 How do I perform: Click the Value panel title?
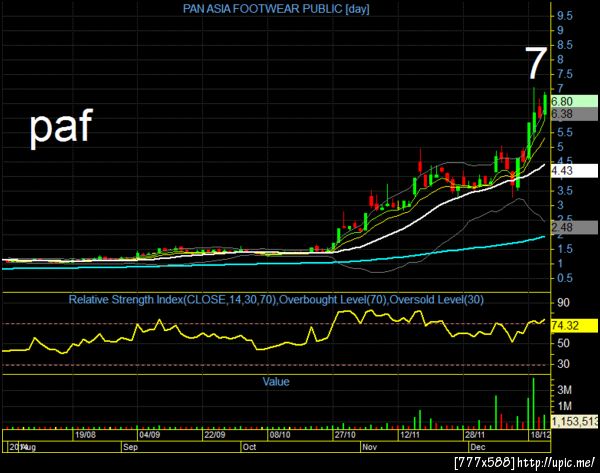(276, 382)
